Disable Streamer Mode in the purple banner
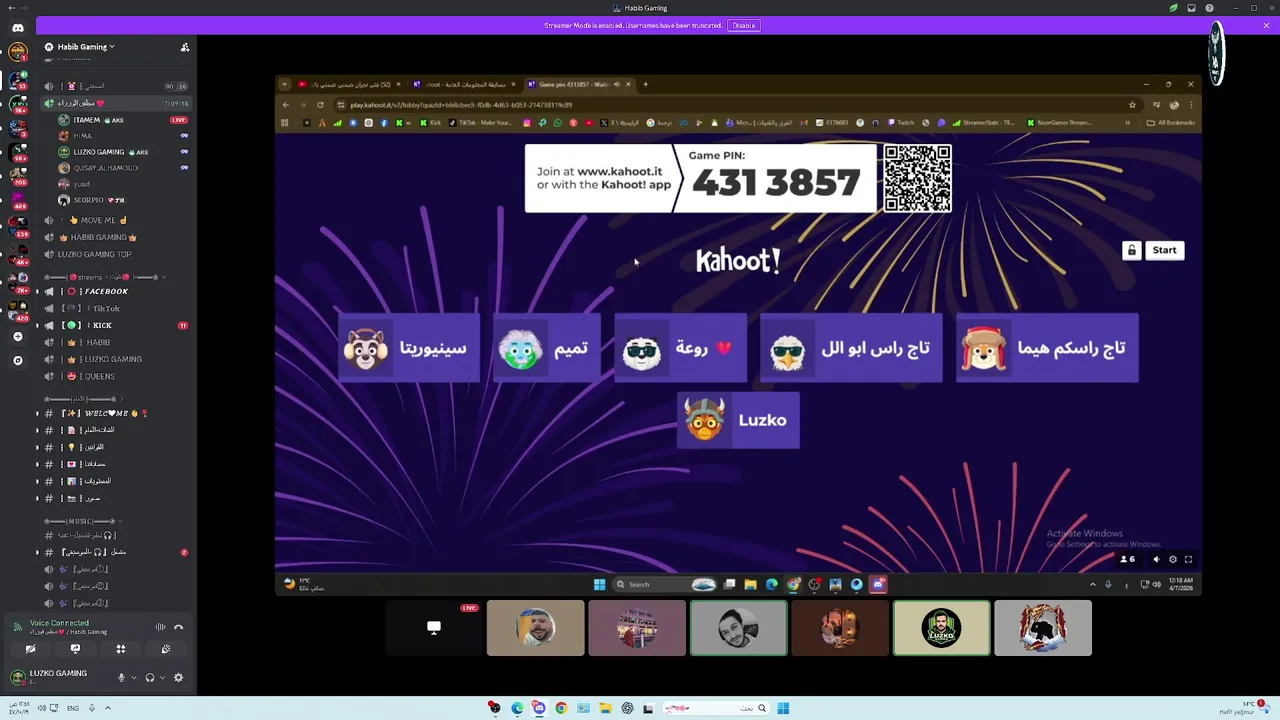Screen dimensions: 1280x720 743,25
